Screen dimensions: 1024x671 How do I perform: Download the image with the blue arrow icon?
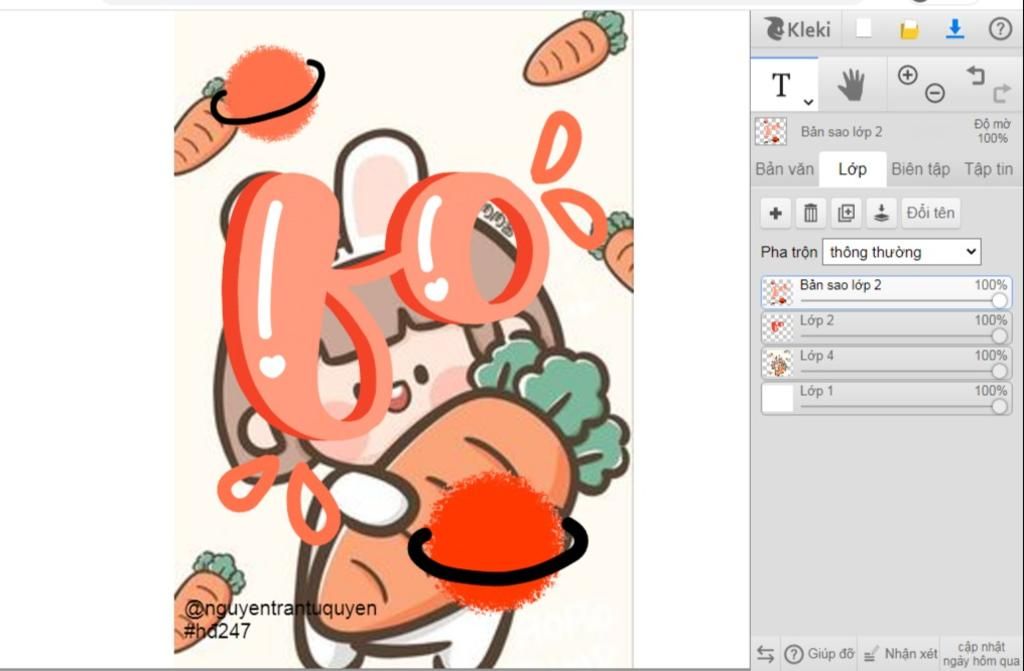click(955, 29)
